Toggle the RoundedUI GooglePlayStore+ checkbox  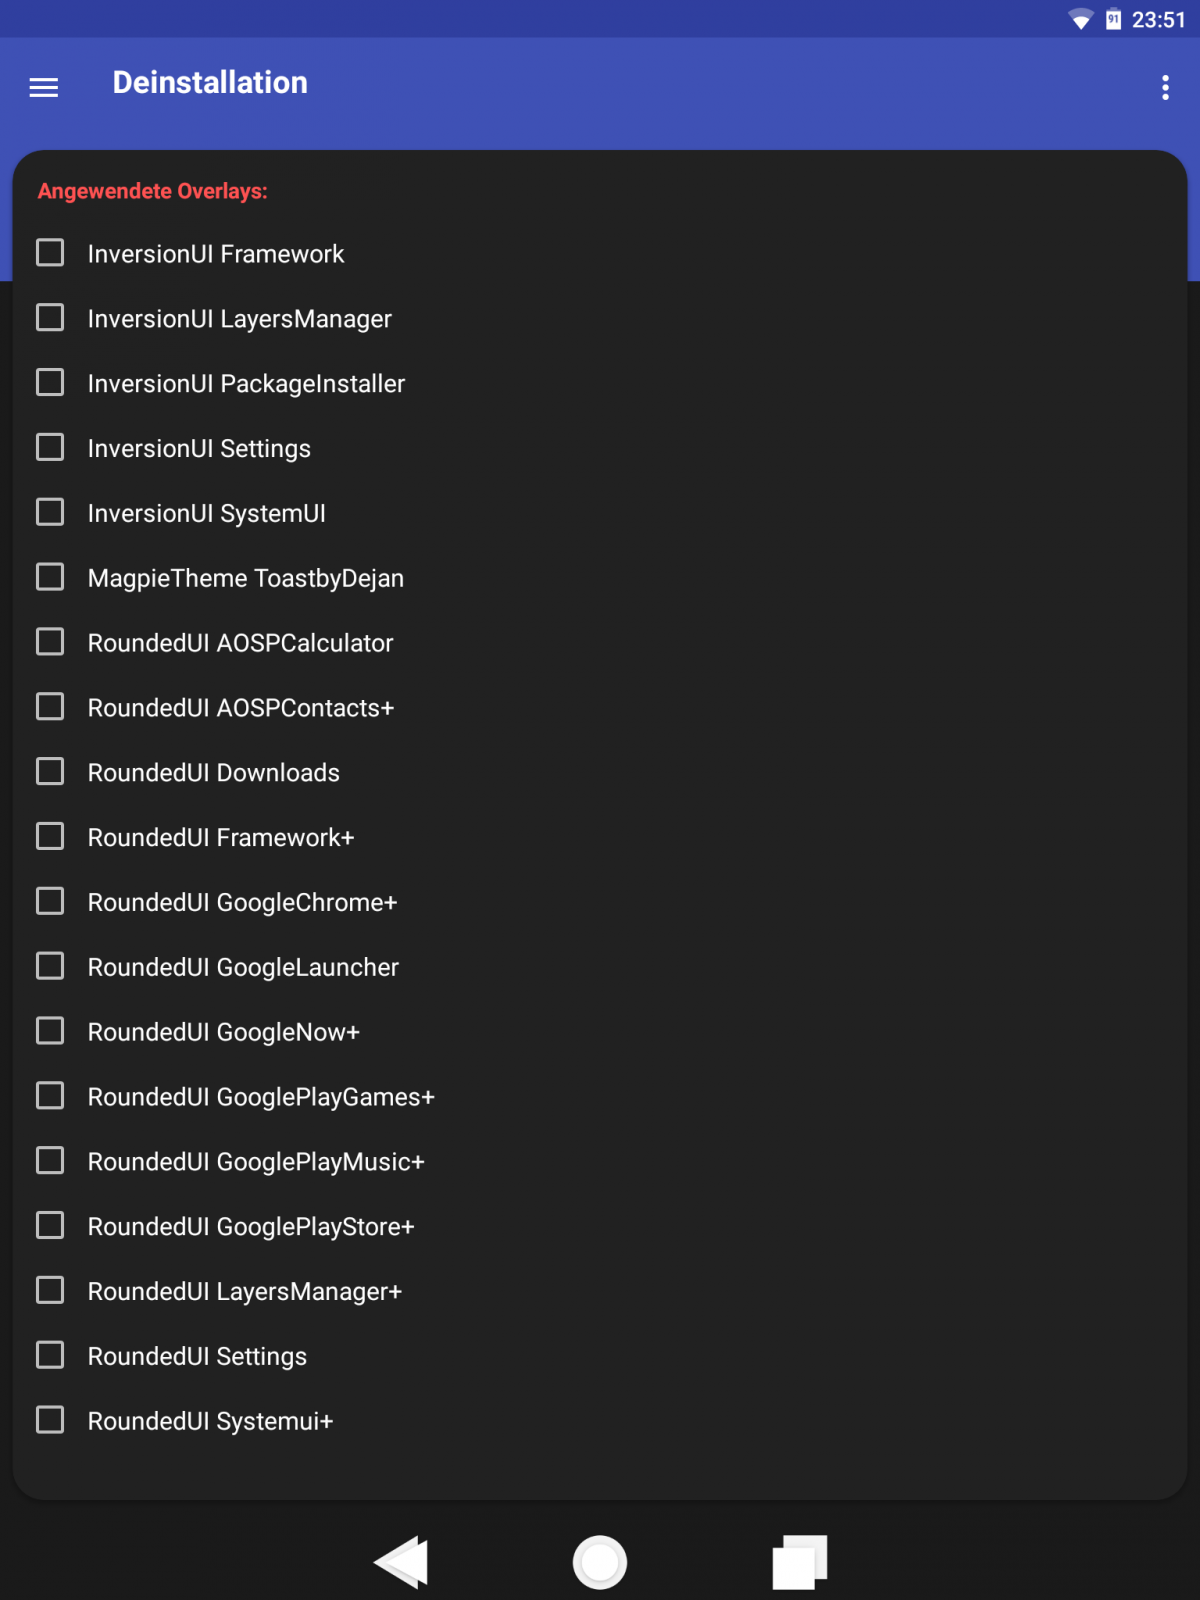click(50, 1225)
